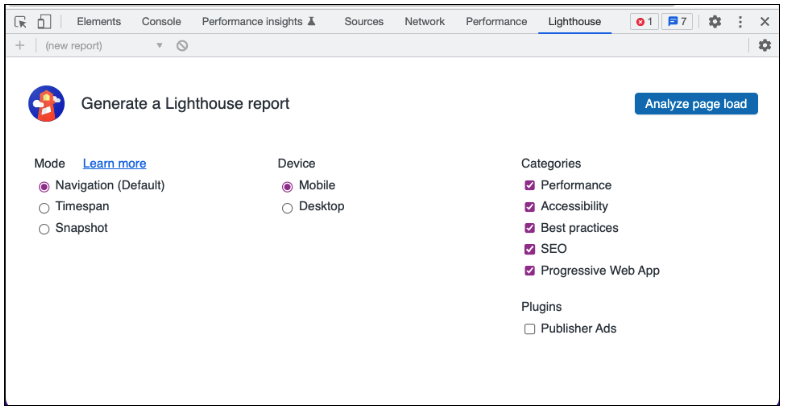Screen dimensions: 785x410
Task: Switch to the Console tab
Action: coord(161,22)
